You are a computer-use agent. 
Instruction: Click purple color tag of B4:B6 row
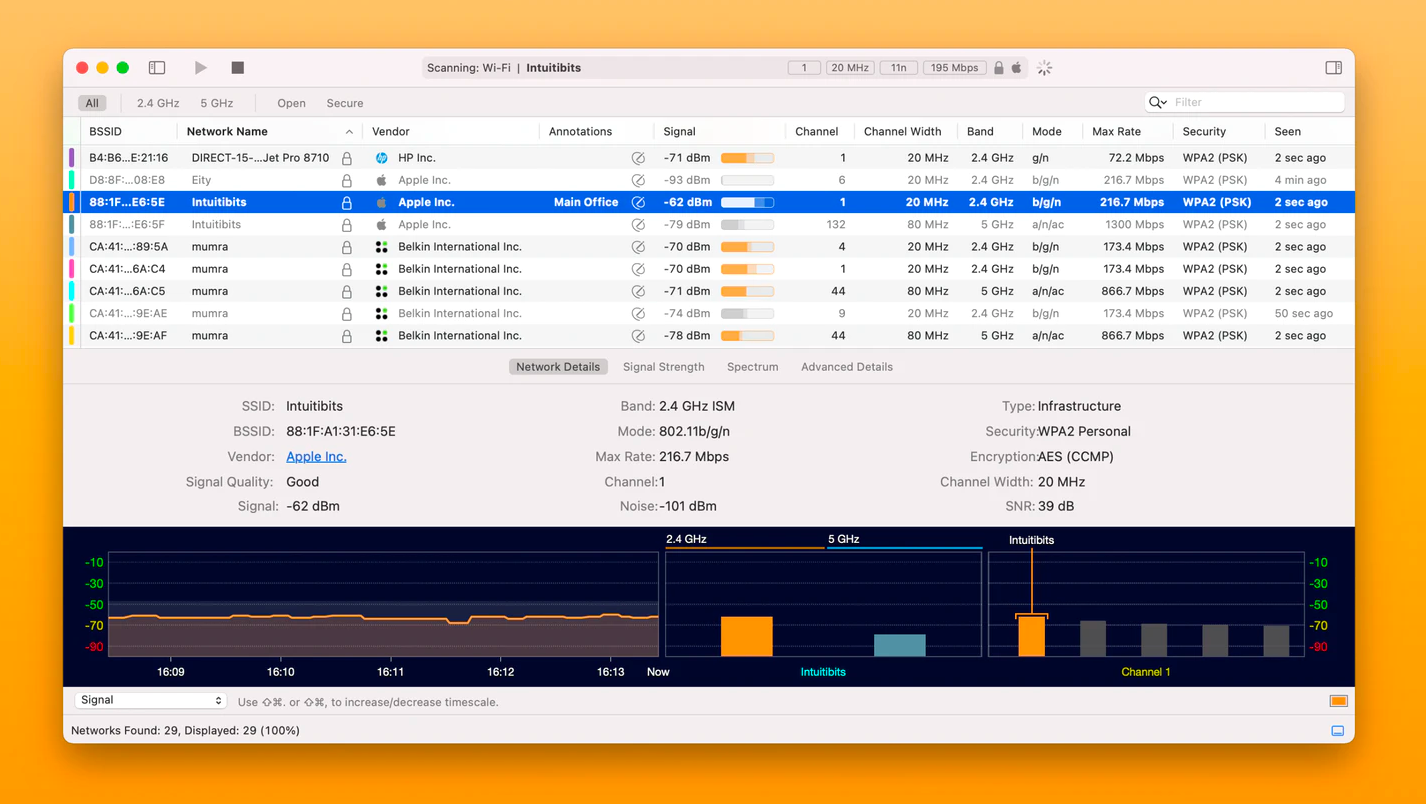click(71, 158)
